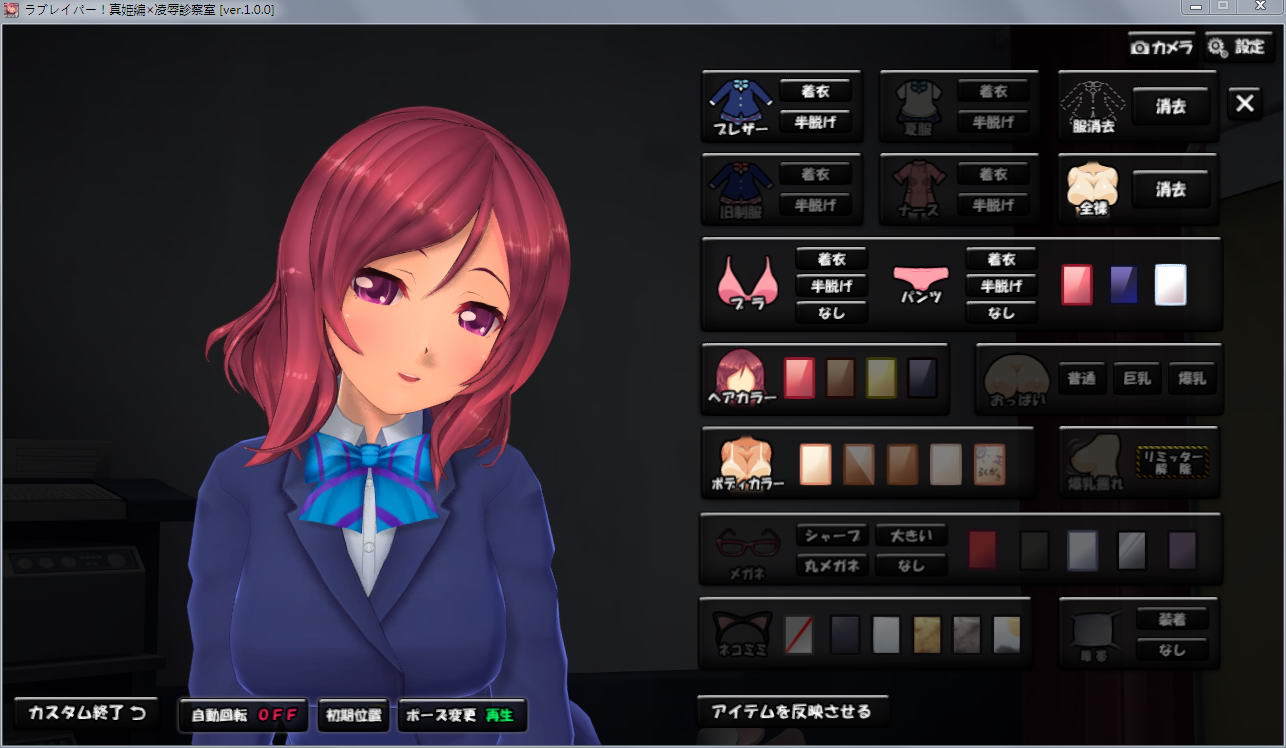Click アイテムを反映させる apply items button
Image resolution: width=1286 pixels, height=748 pixels.
pos(792,712)
